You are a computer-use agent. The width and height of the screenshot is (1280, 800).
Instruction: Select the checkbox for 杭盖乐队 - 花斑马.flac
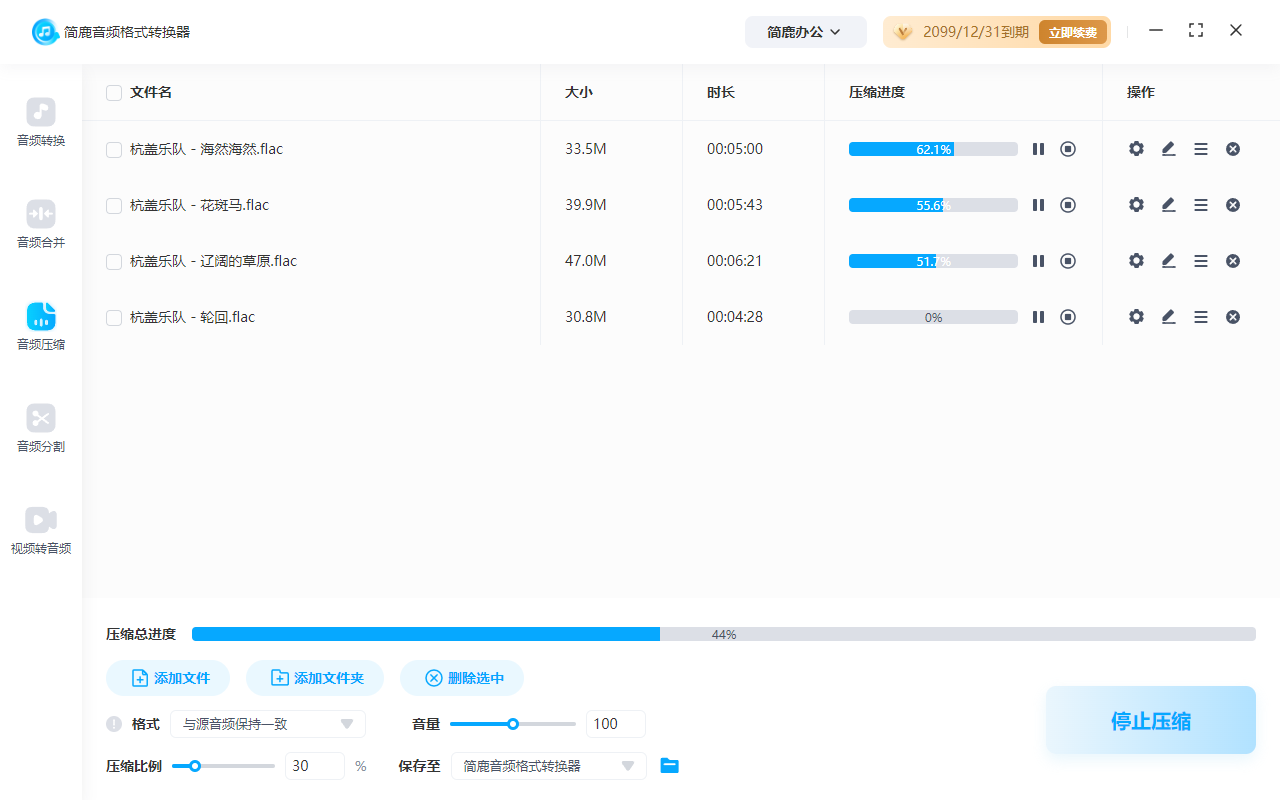113,204
